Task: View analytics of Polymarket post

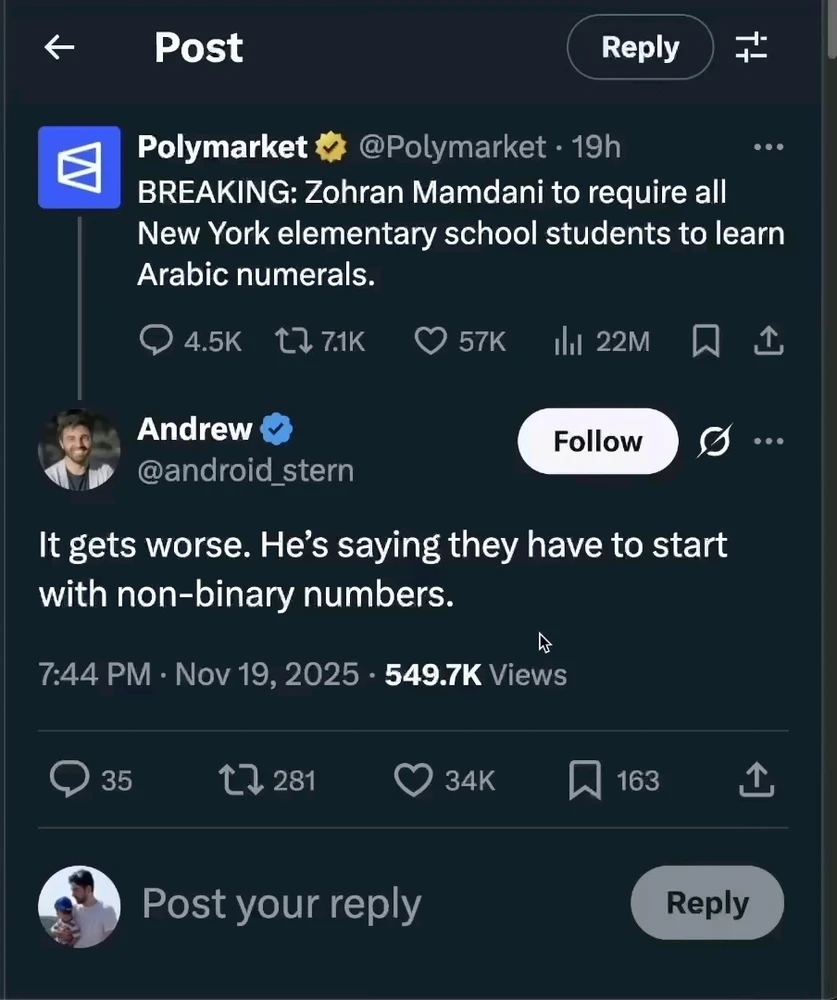Action: [x=568, y=342]
